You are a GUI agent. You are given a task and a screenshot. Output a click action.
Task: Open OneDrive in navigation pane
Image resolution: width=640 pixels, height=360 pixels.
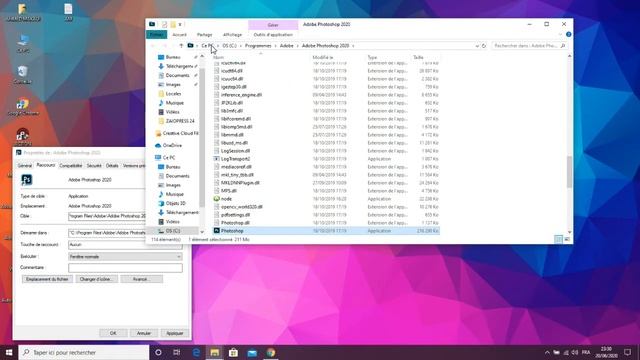click(x=172, y=145)
